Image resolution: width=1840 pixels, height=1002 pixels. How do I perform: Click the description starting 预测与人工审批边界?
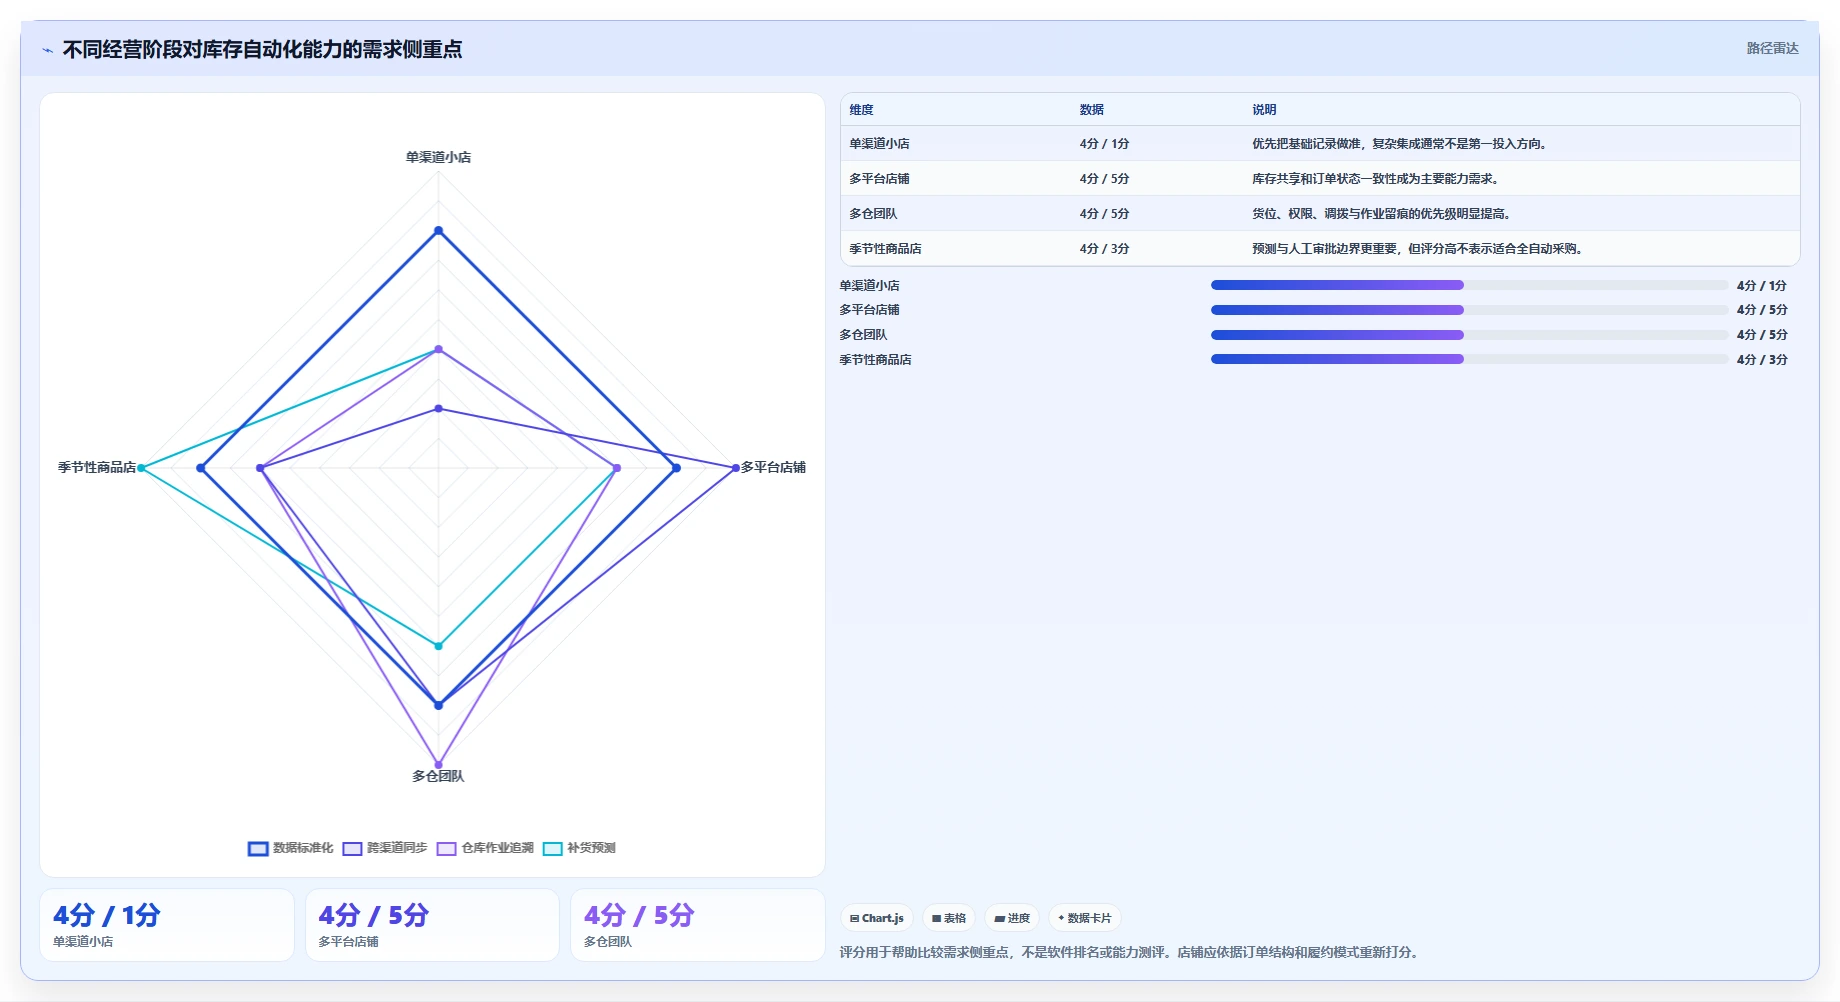tap(1418, 249)
